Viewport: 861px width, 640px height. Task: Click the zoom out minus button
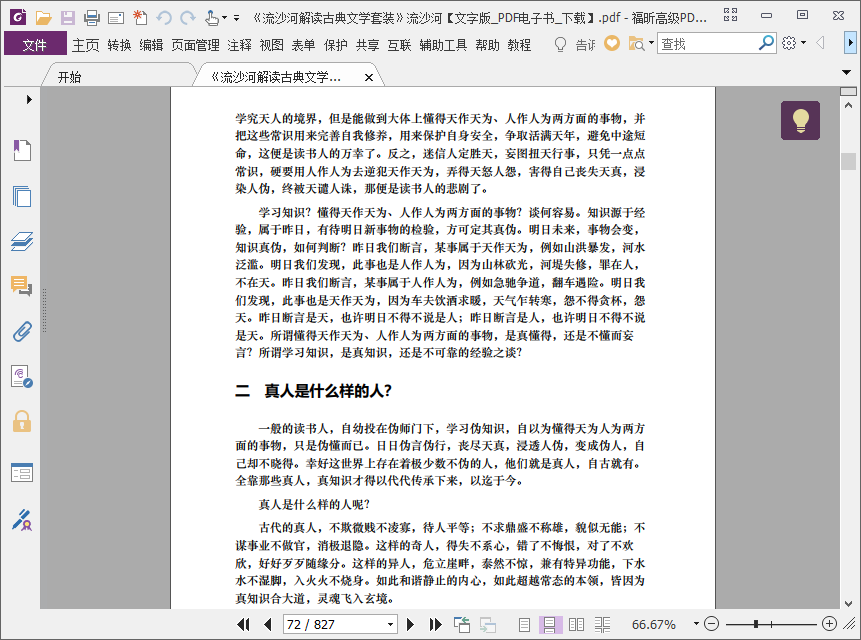[x=711, y=624]
